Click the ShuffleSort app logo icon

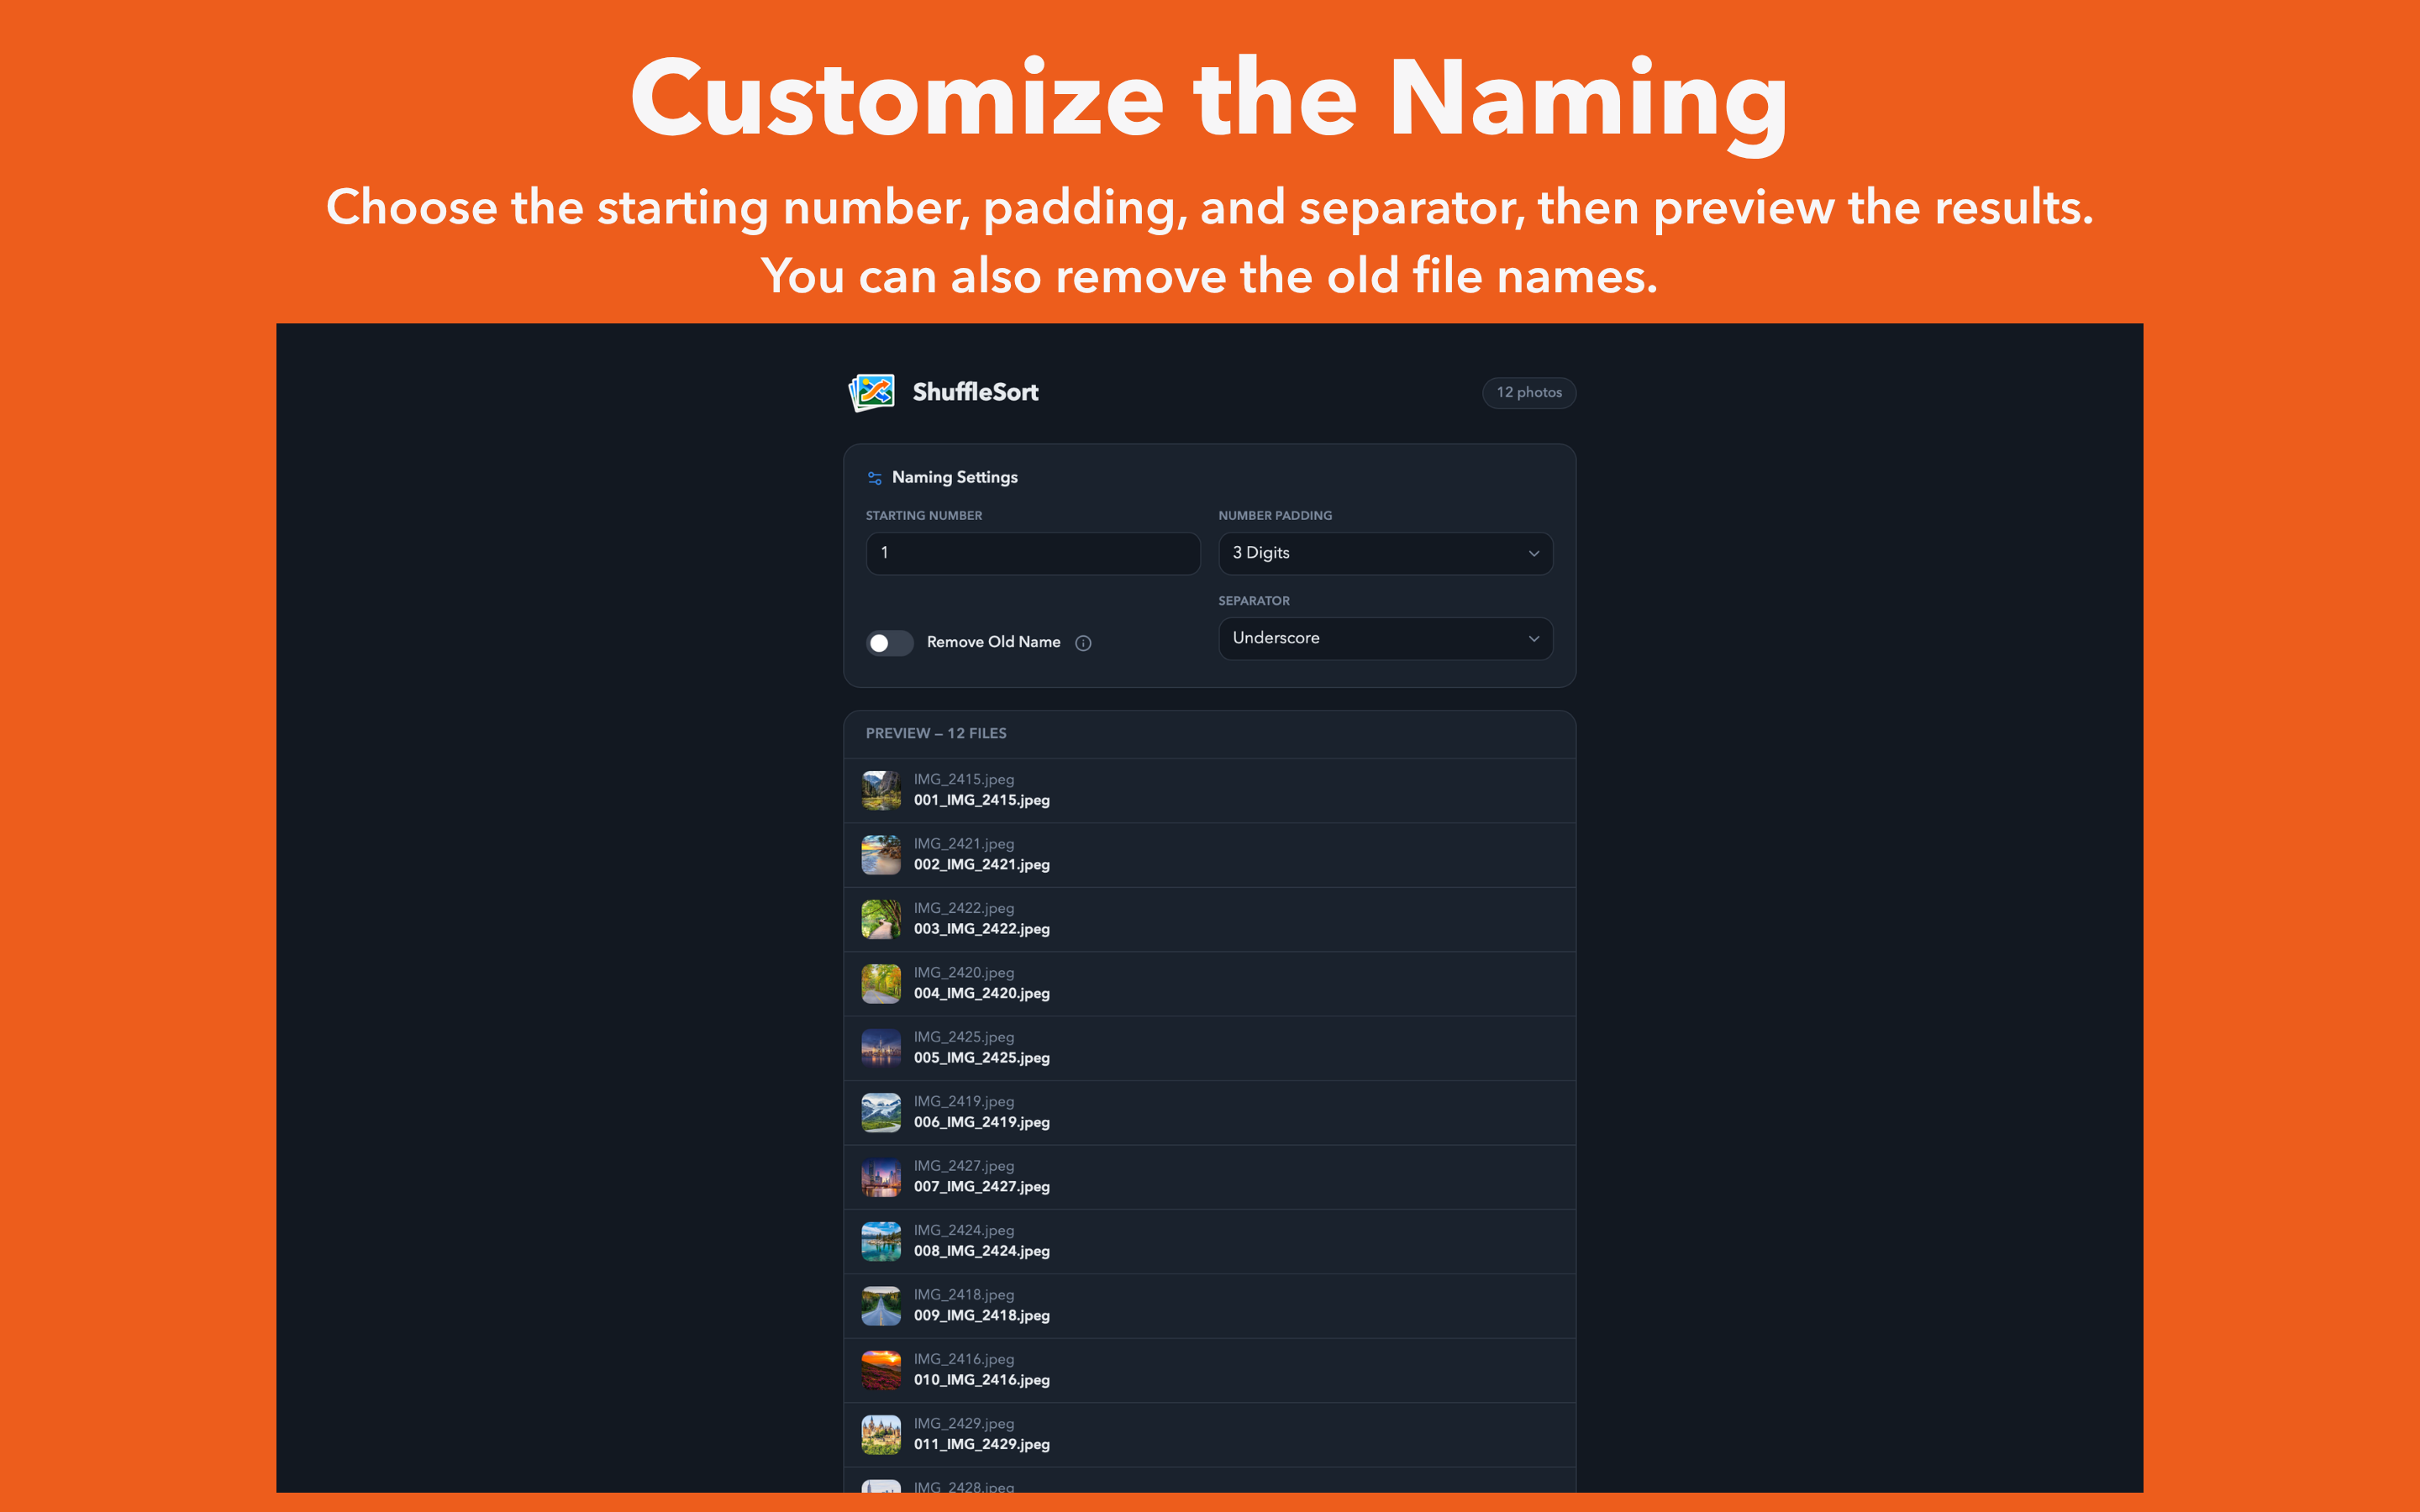point(871,392)
